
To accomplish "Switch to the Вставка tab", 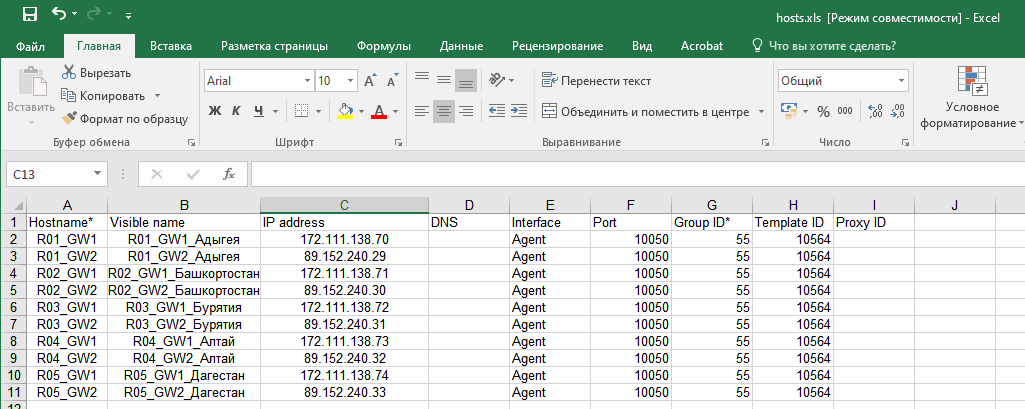I will pos(171,46).
